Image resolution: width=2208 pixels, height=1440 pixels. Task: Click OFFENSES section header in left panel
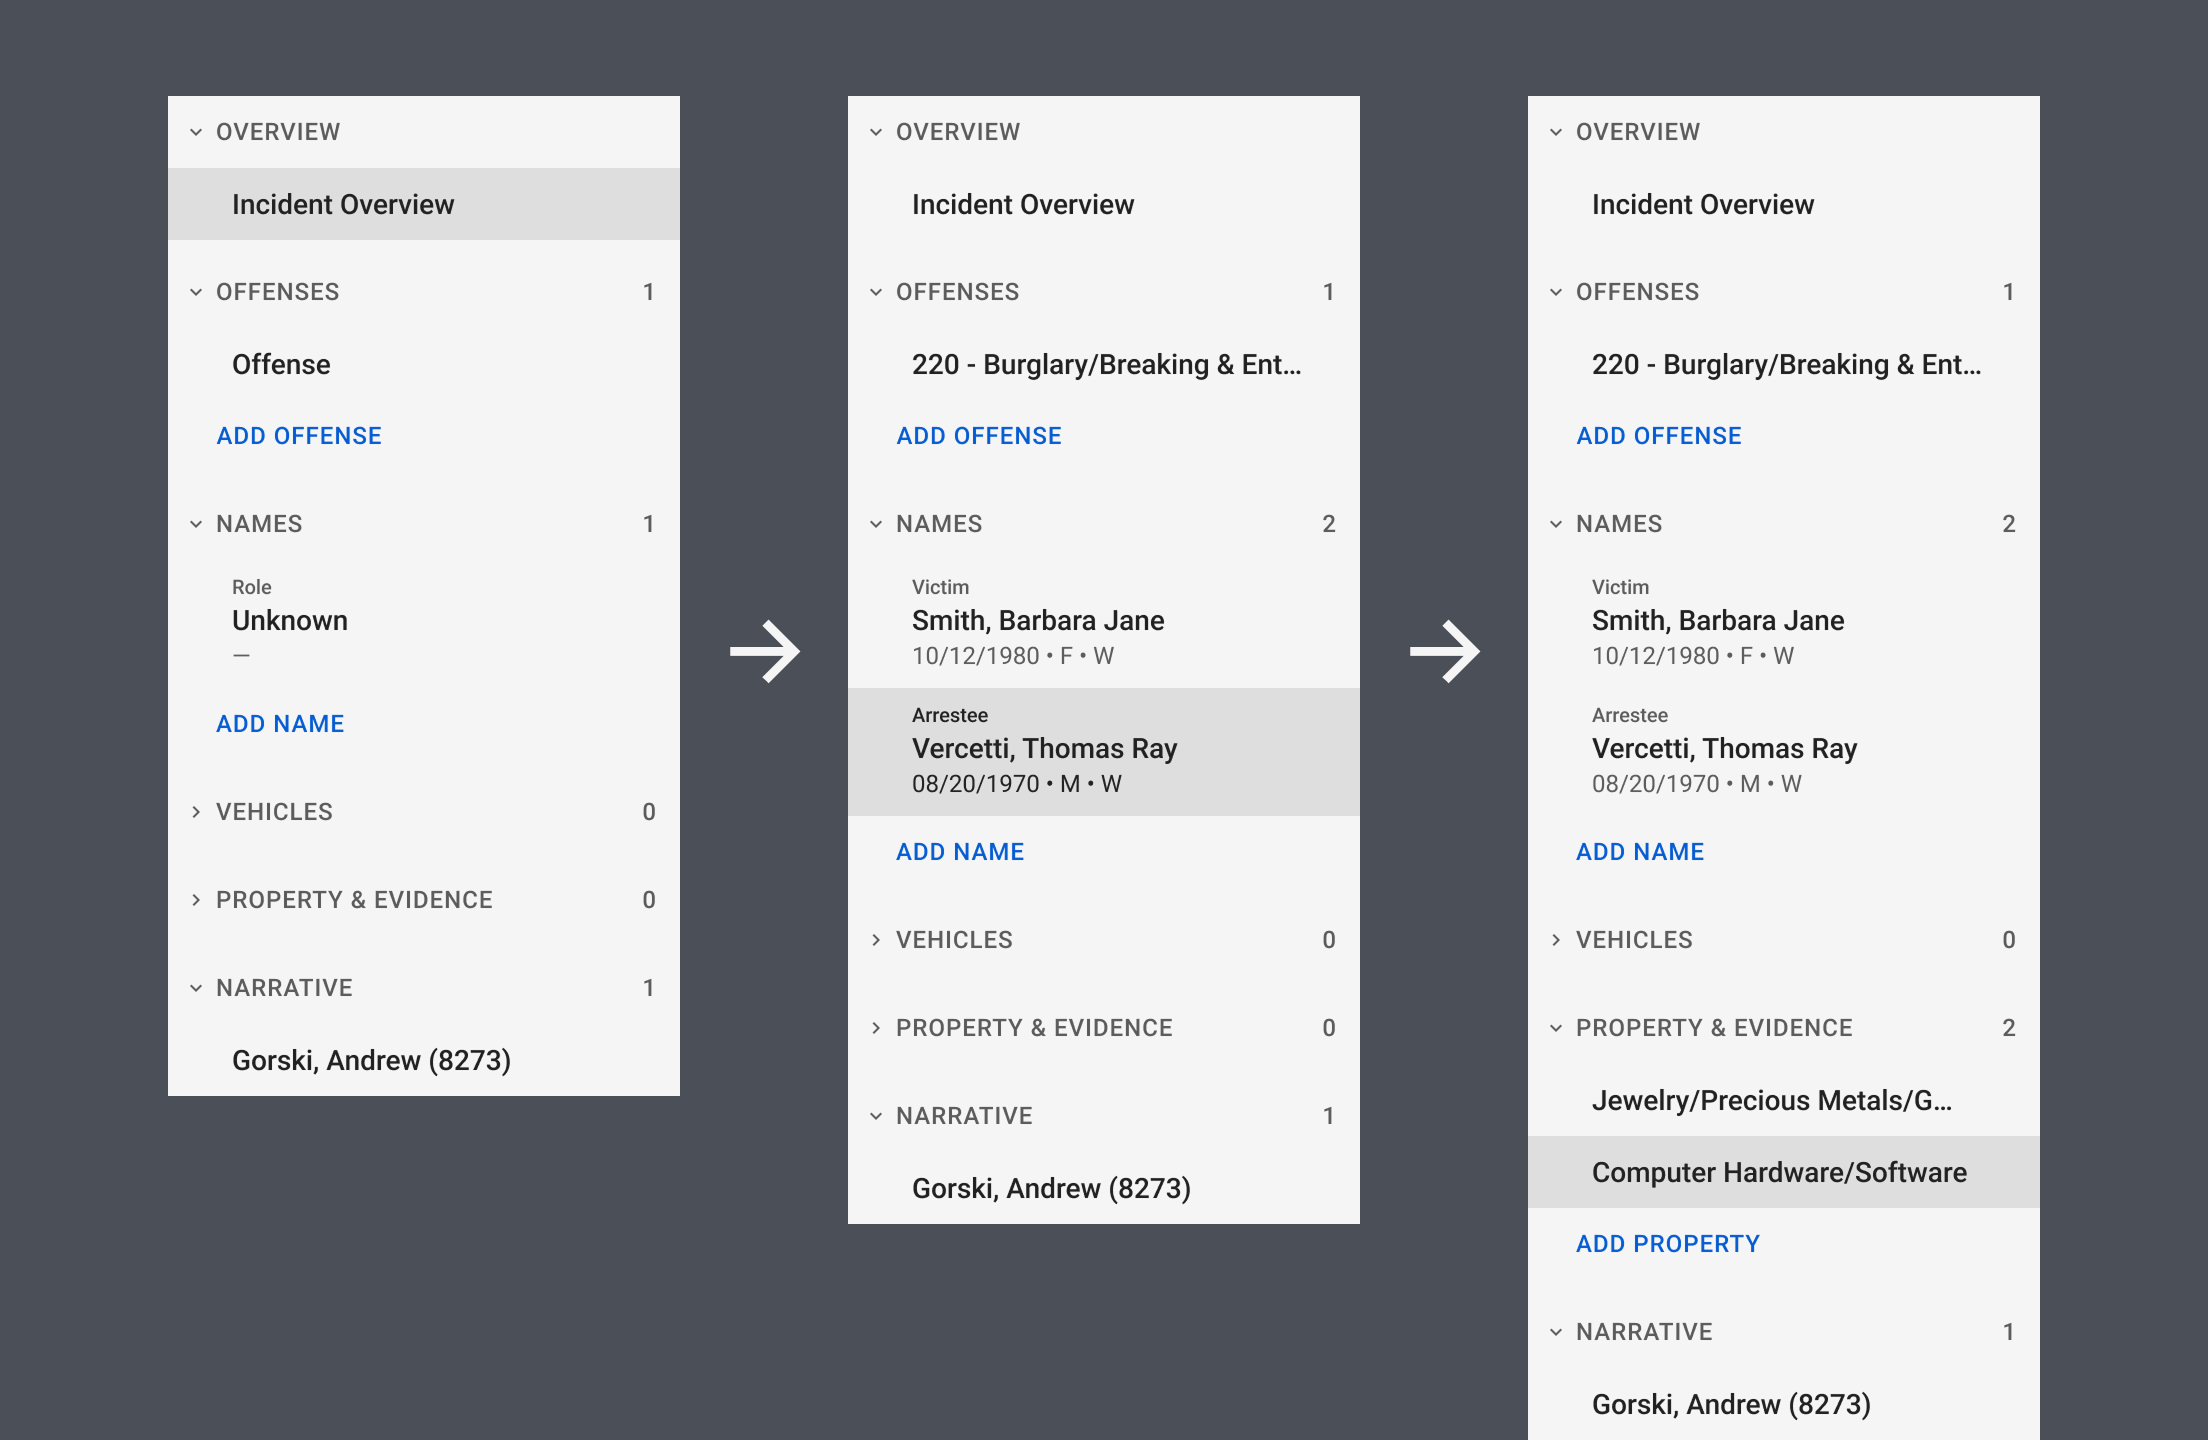tap(424, 292)
